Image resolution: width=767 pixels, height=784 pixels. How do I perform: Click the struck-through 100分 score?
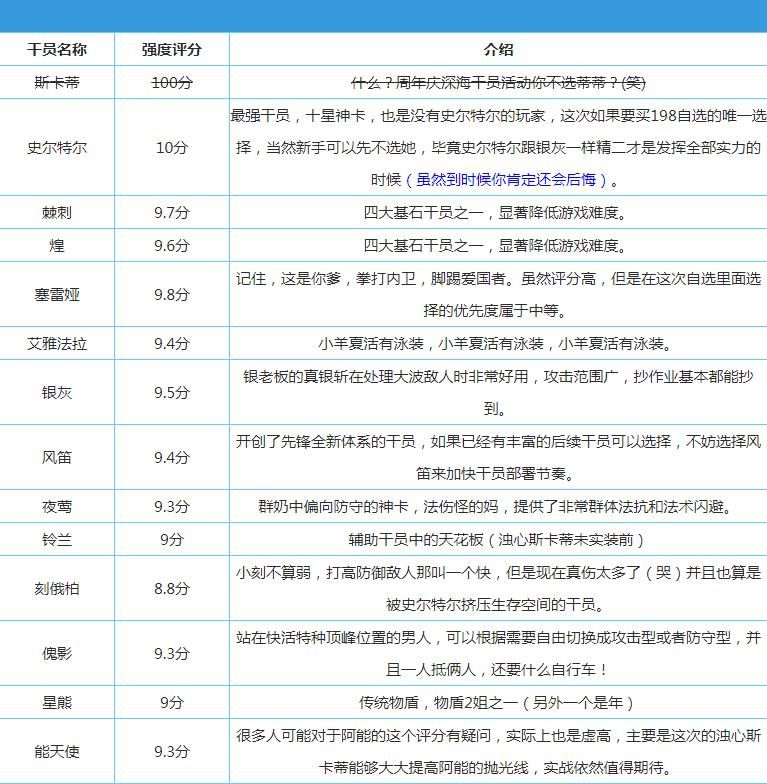[x=171, y=83]
